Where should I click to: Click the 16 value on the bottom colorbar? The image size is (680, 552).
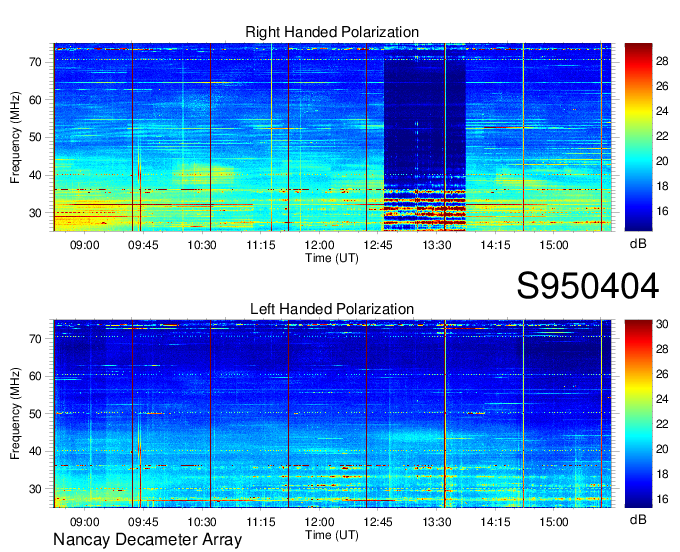(x=662, y=499)
